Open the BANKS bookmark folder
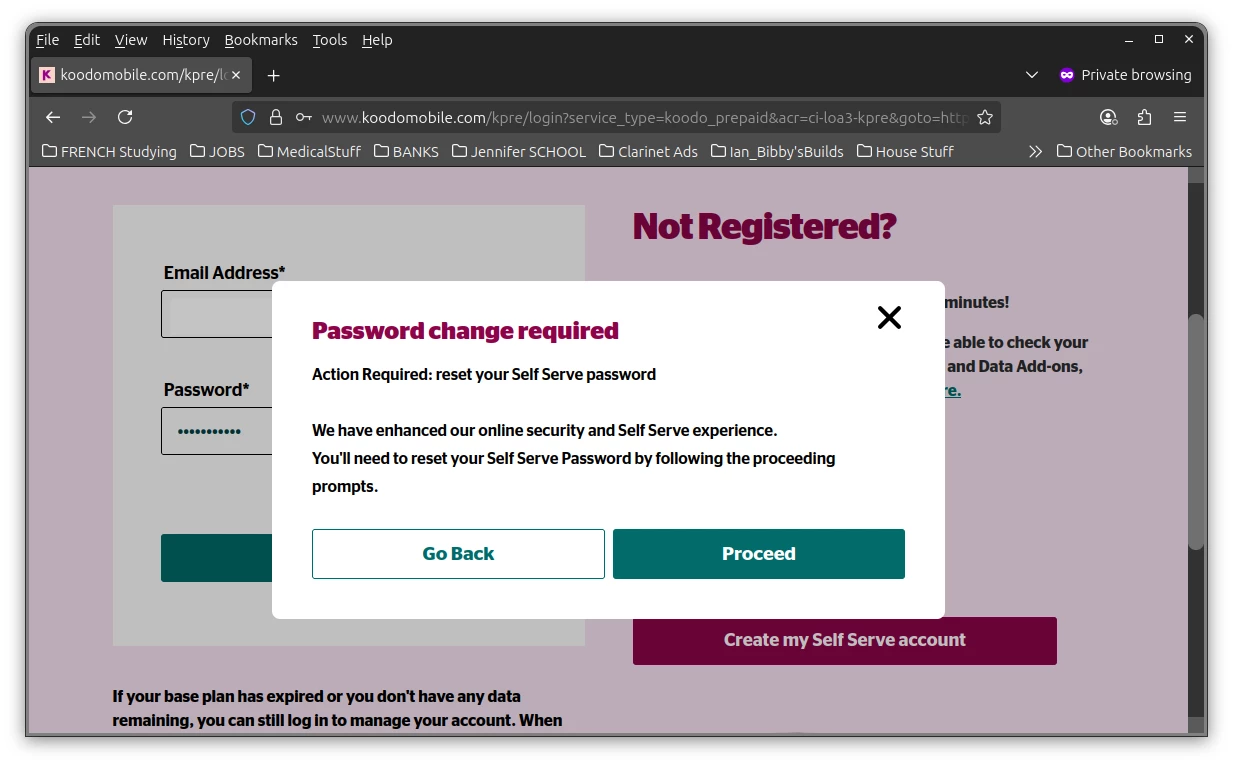 (x=406, y=152)
